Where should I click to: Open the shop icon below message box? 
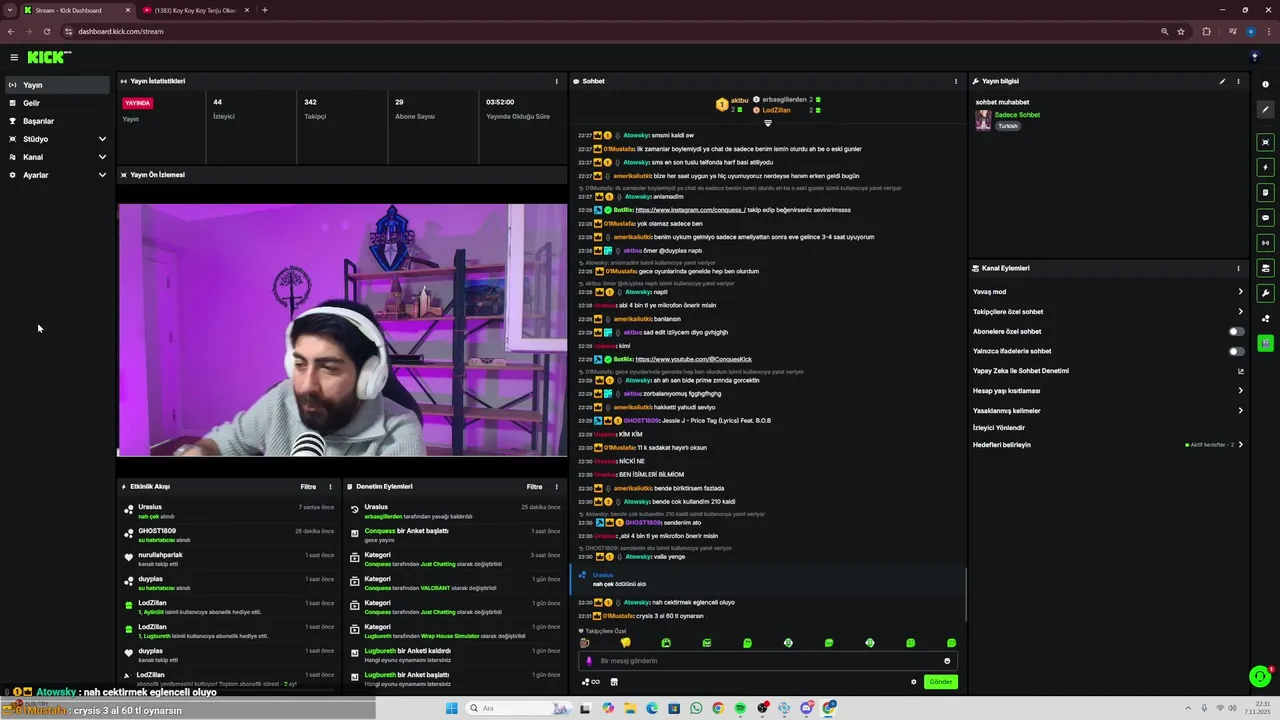(x=614, y=682)
